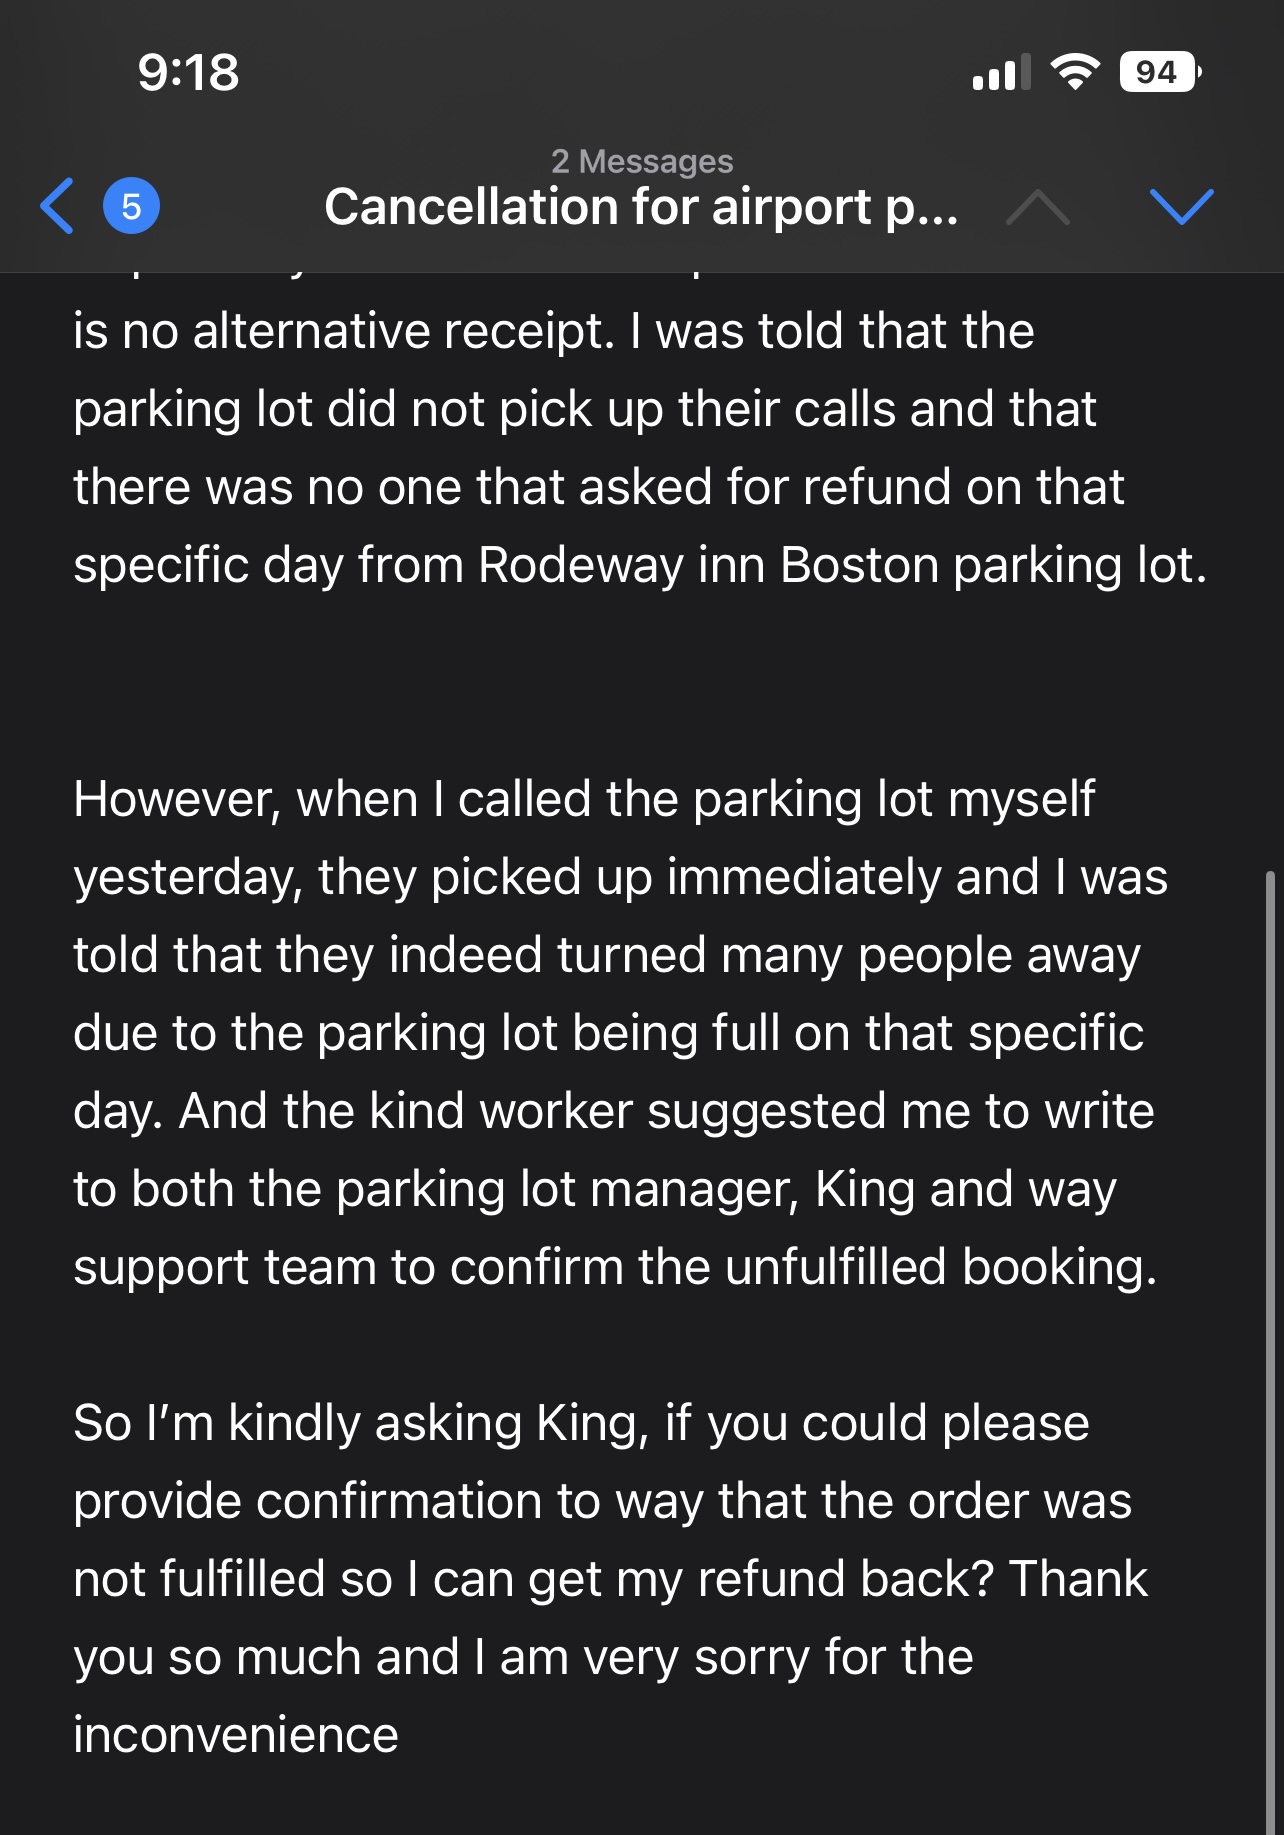Tap the battery indicator showing 94

pyautogui.click(x=1160, y=72)
